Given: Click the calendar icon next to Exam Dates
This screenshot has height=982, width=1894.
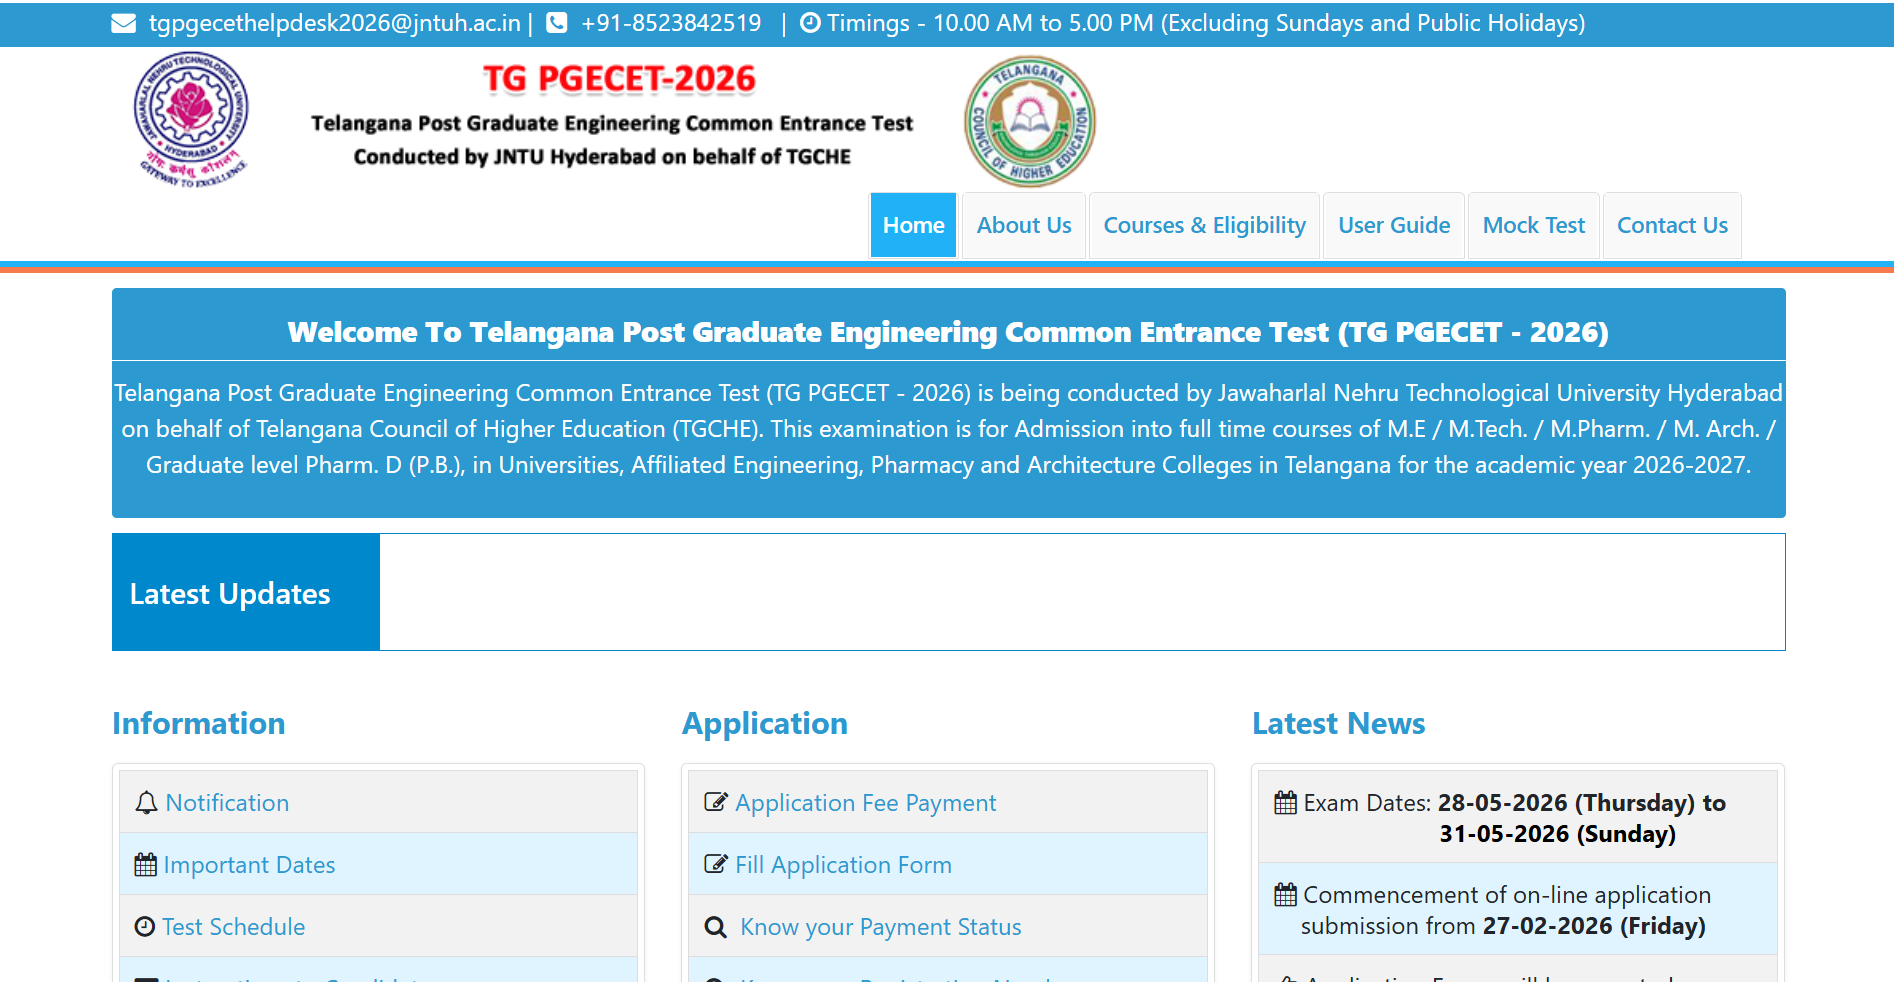Looking at the screenshot, I should pyautogui.click(x=1285, y=802).
